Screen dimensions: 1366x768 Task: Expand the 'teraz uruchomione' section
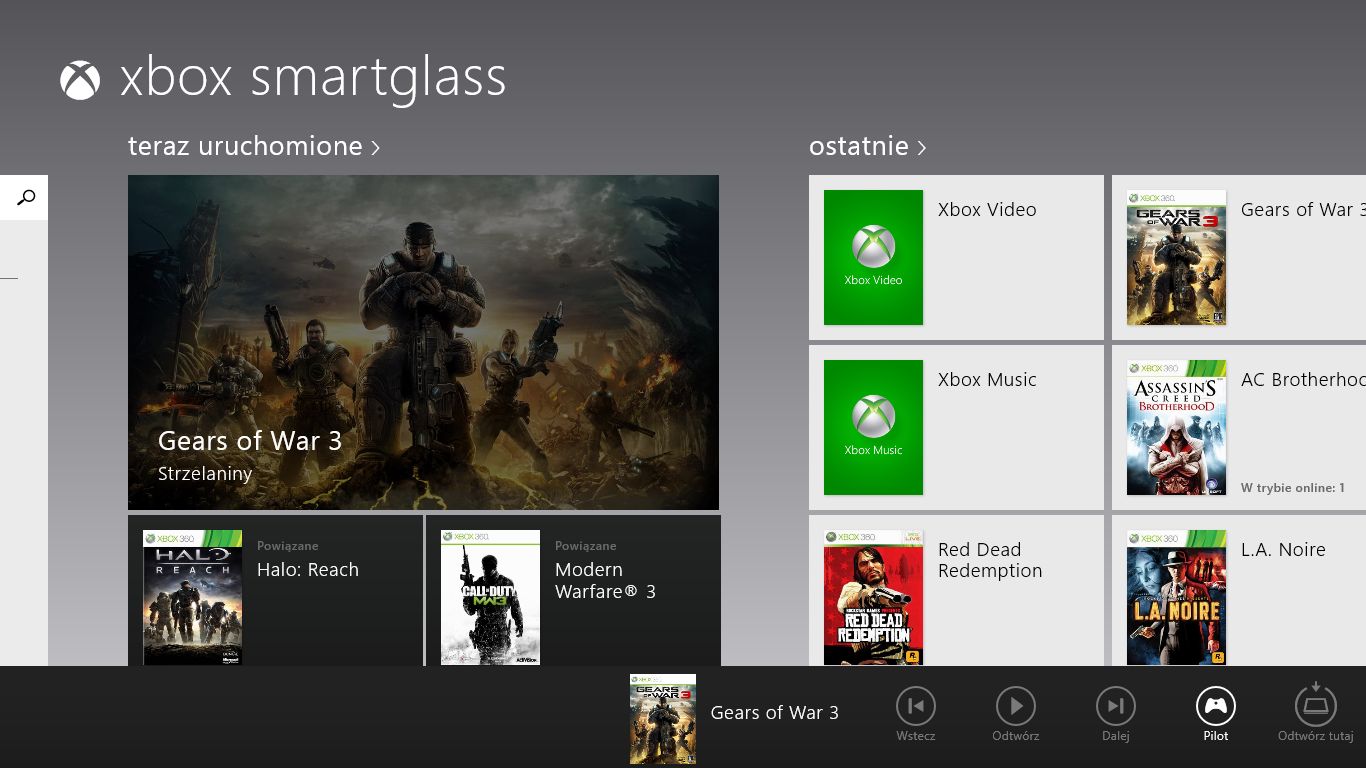click(x=254, y=146)
